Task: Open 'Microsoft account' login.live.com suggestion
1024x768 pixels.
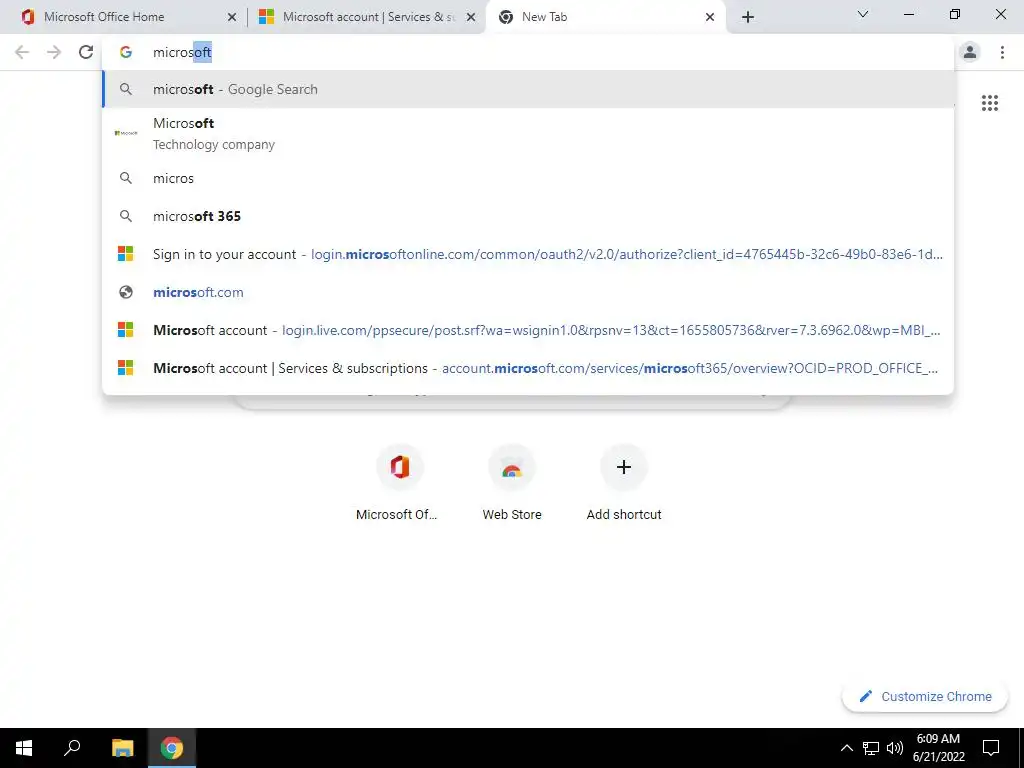Action: 528,330
